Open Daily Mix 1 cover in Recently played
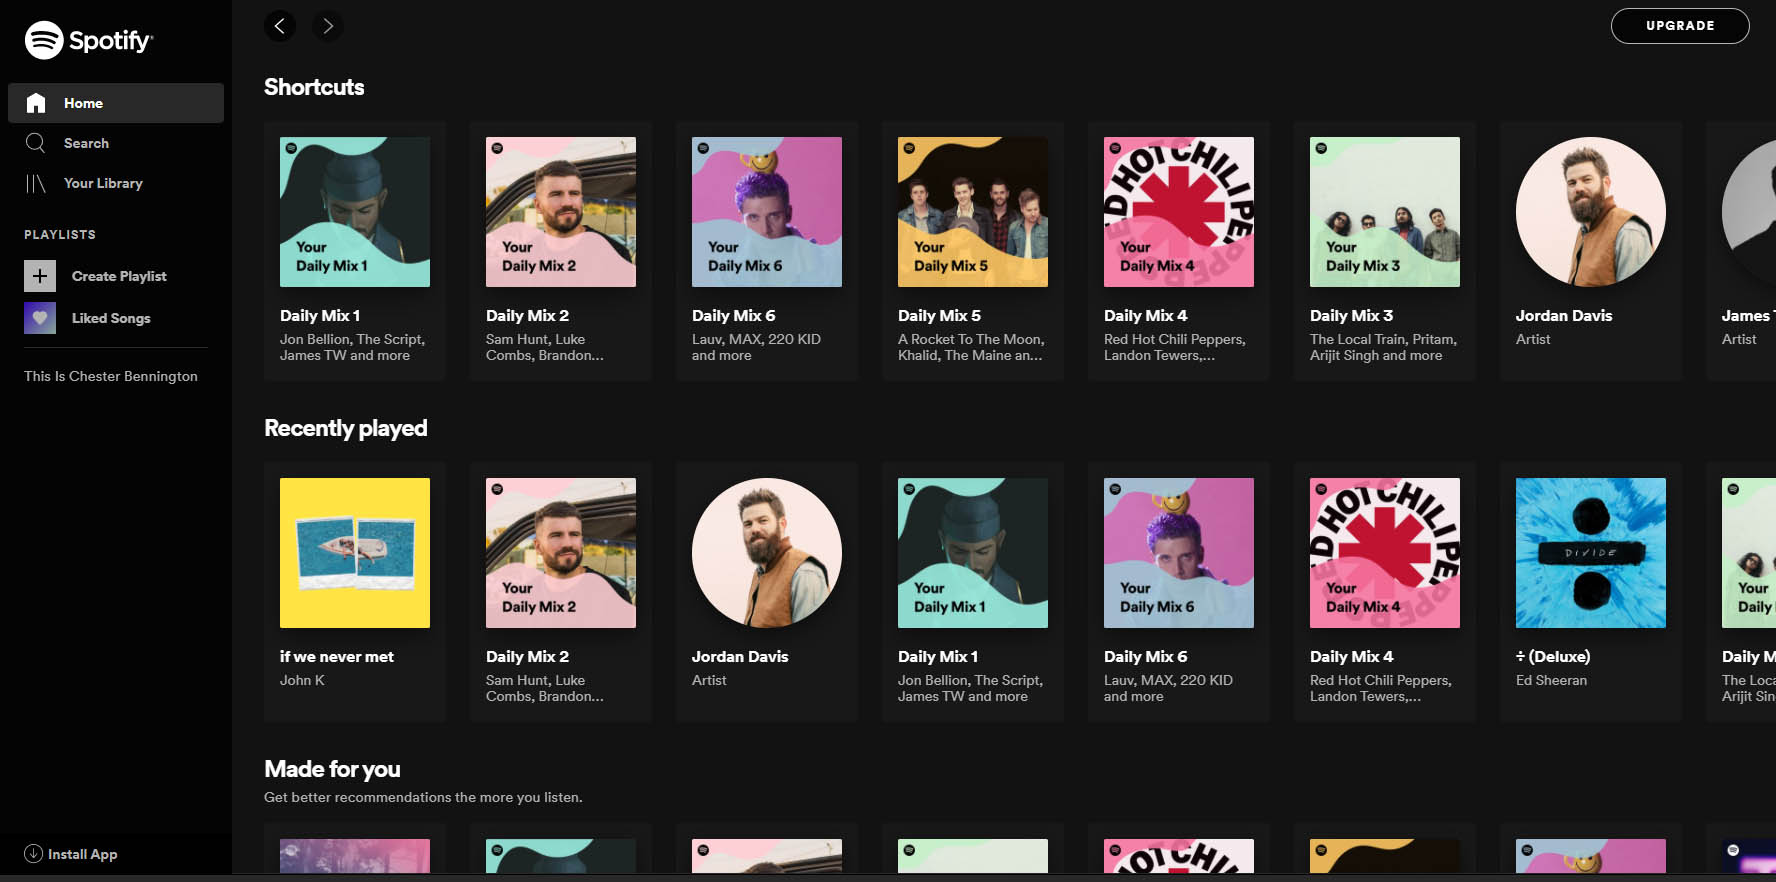The image size is (1776, 882). pos(973,553)
